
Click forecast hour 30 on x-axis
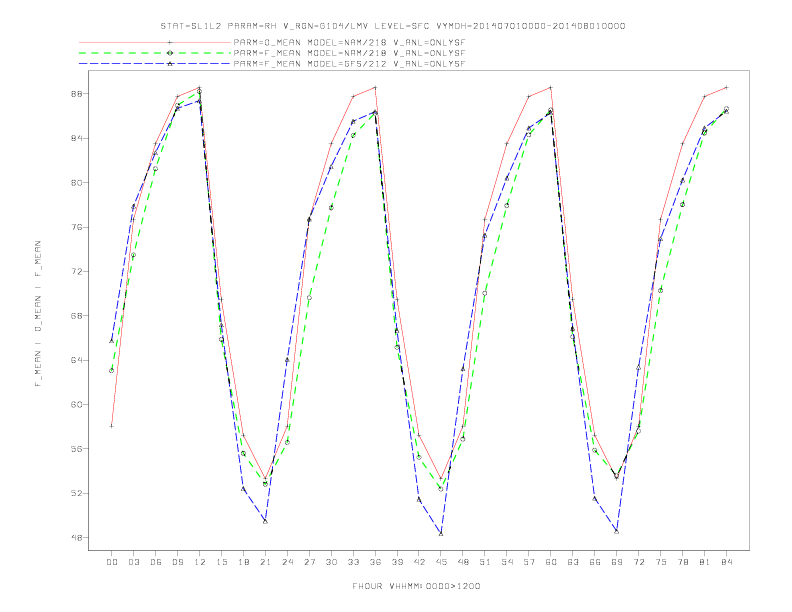click(x=331, y=562)
